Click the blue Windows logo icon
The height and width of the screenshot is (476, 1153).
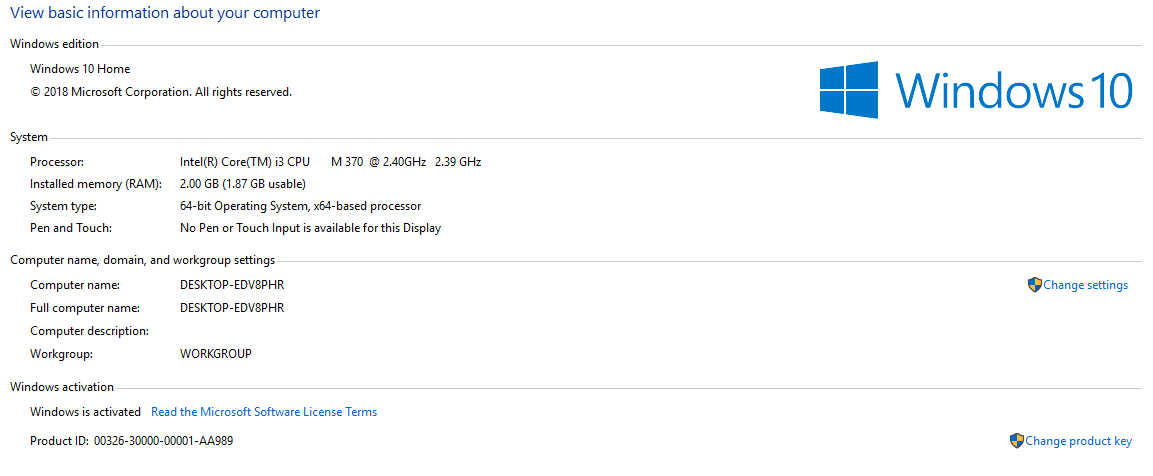[849, 90]
